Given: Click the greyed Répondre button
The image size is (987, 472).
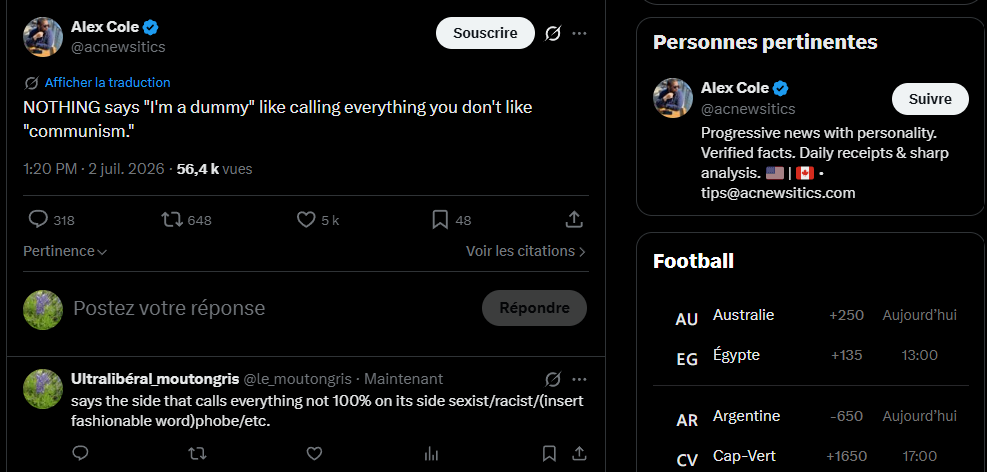Looking at the screenshot, I should [534, 308].
